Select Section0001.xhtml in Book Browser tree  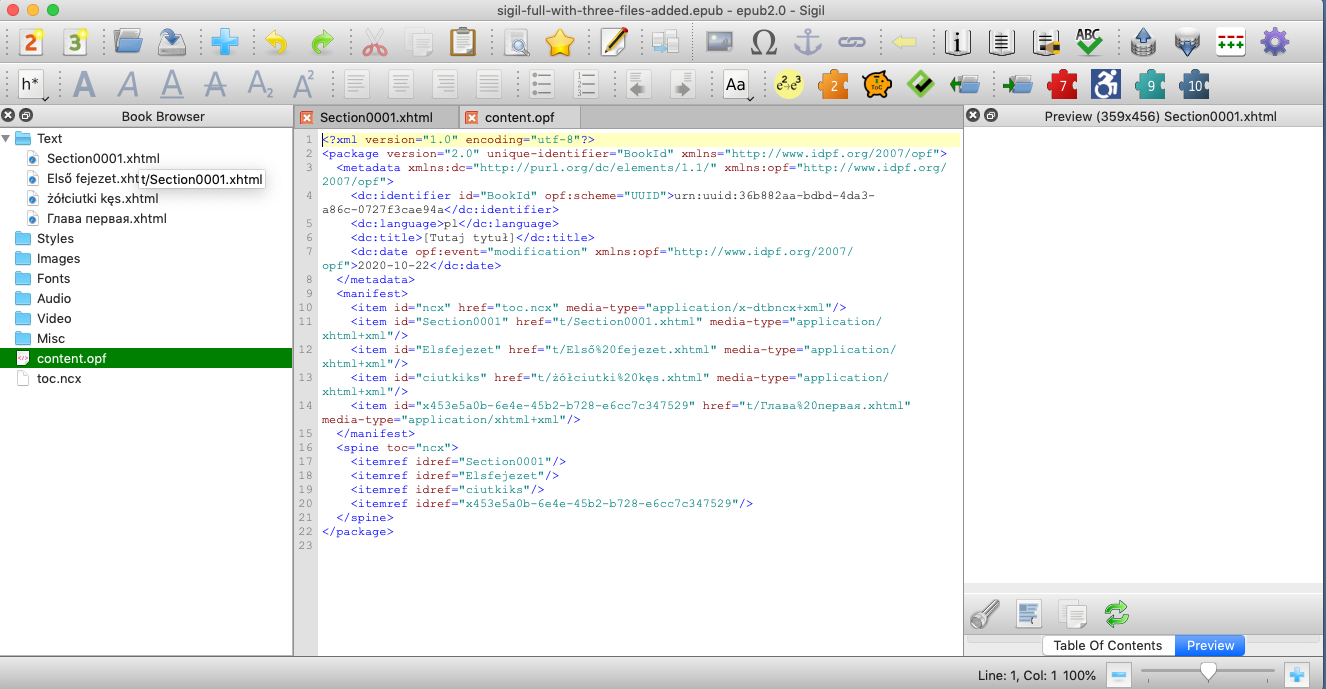103,158
